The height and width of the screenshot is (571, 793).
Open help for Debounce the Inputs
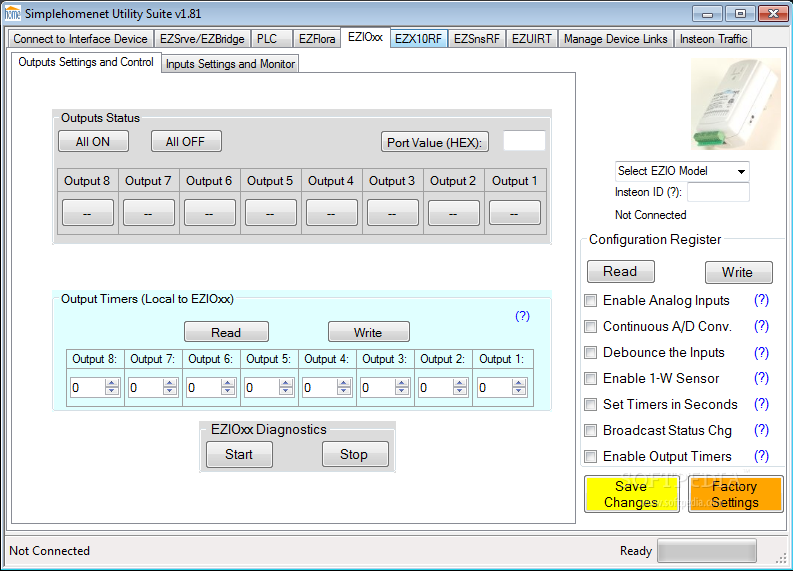pos(761,353)
